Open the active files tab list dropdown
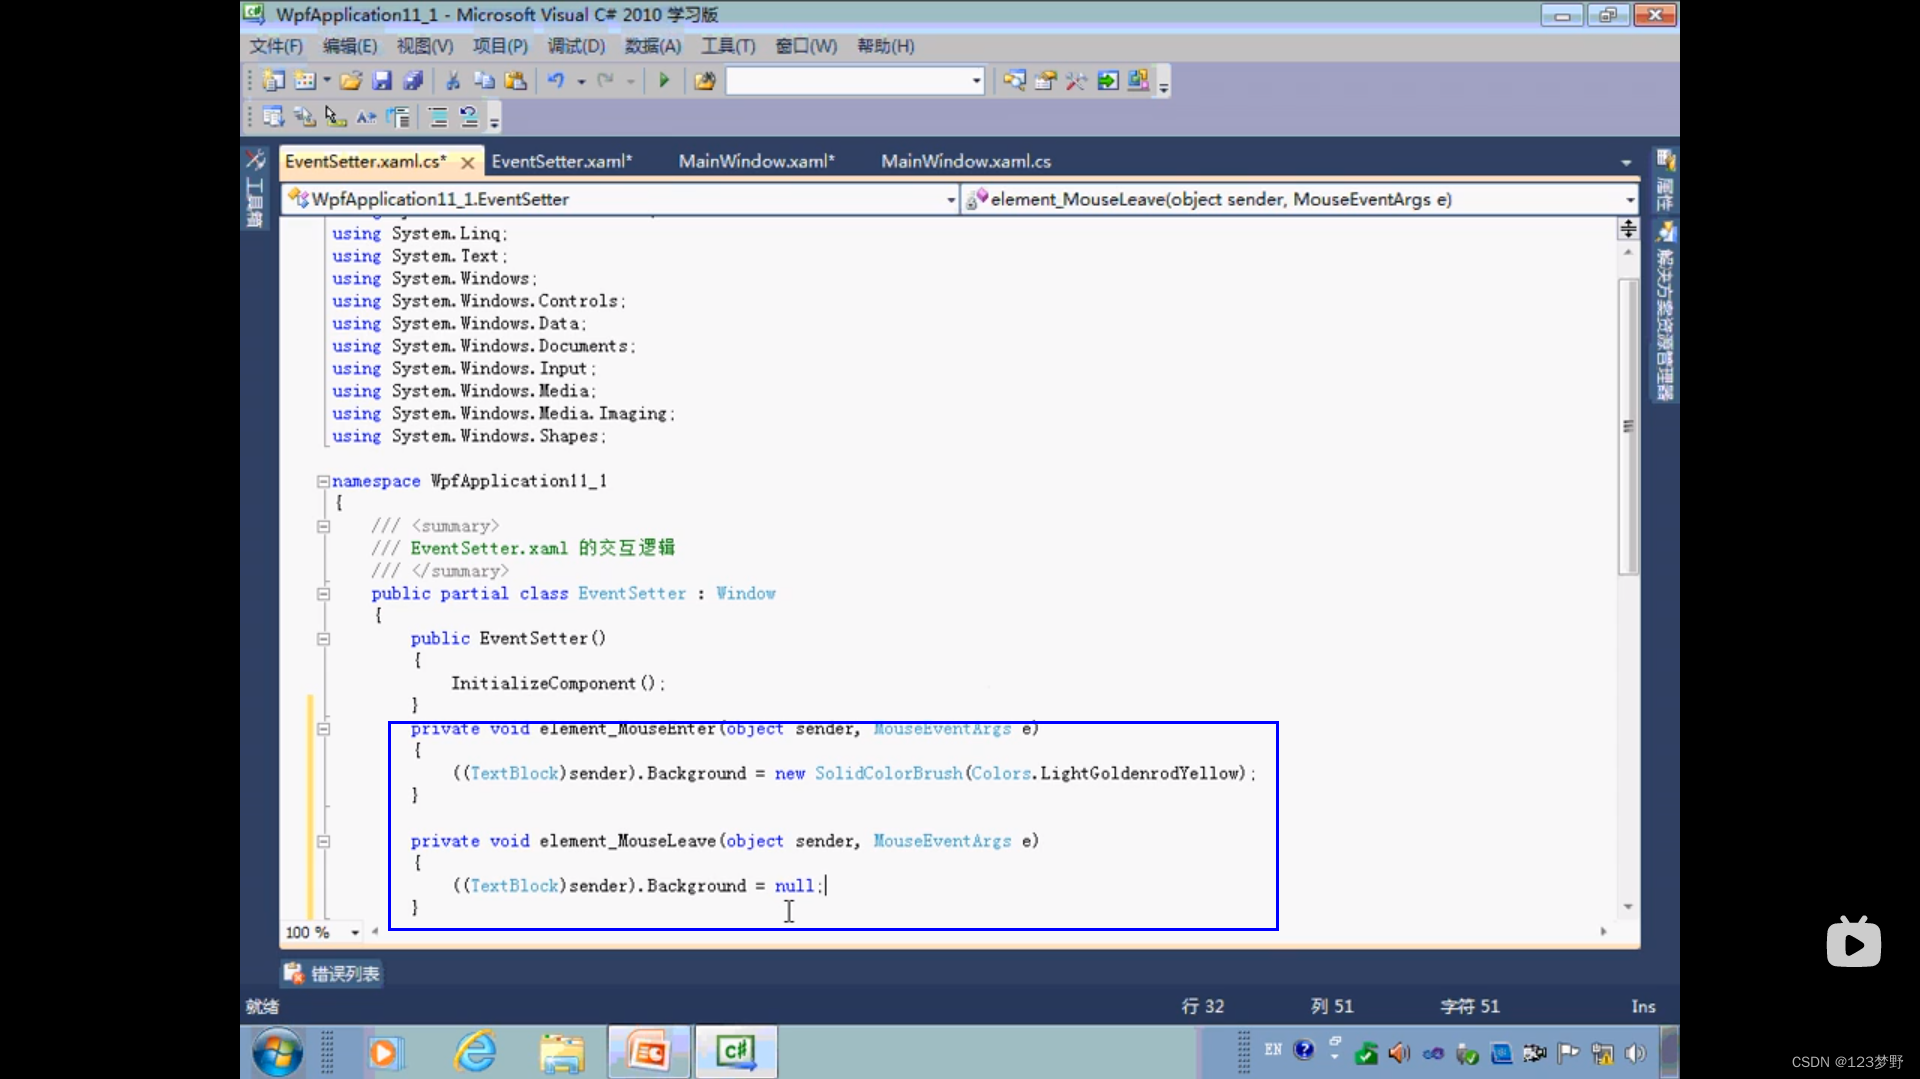 point(1626,162)
